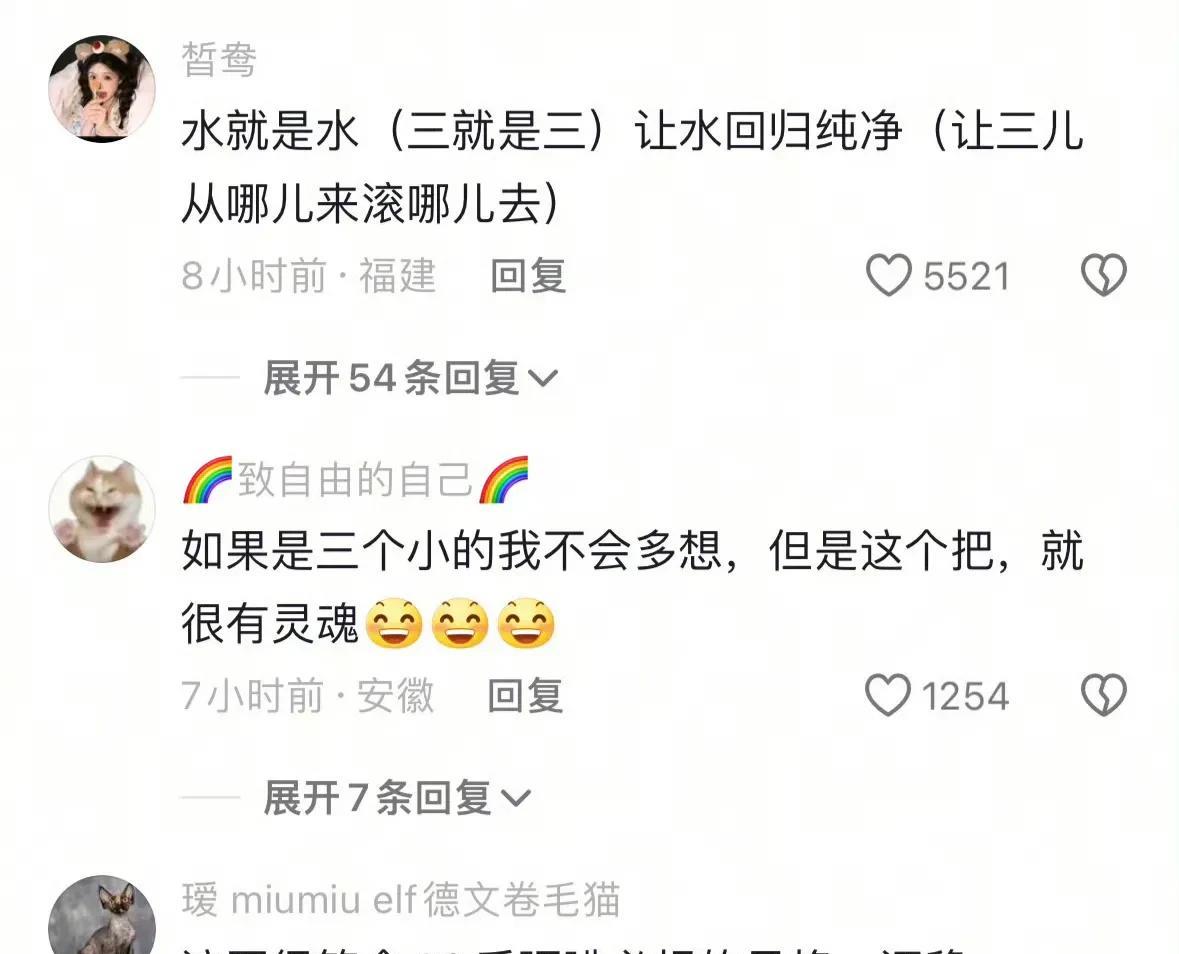This screenshot has height=954, width=1179.
Task: Open 皙鸯's profile avatar
Action: (102, 88)
